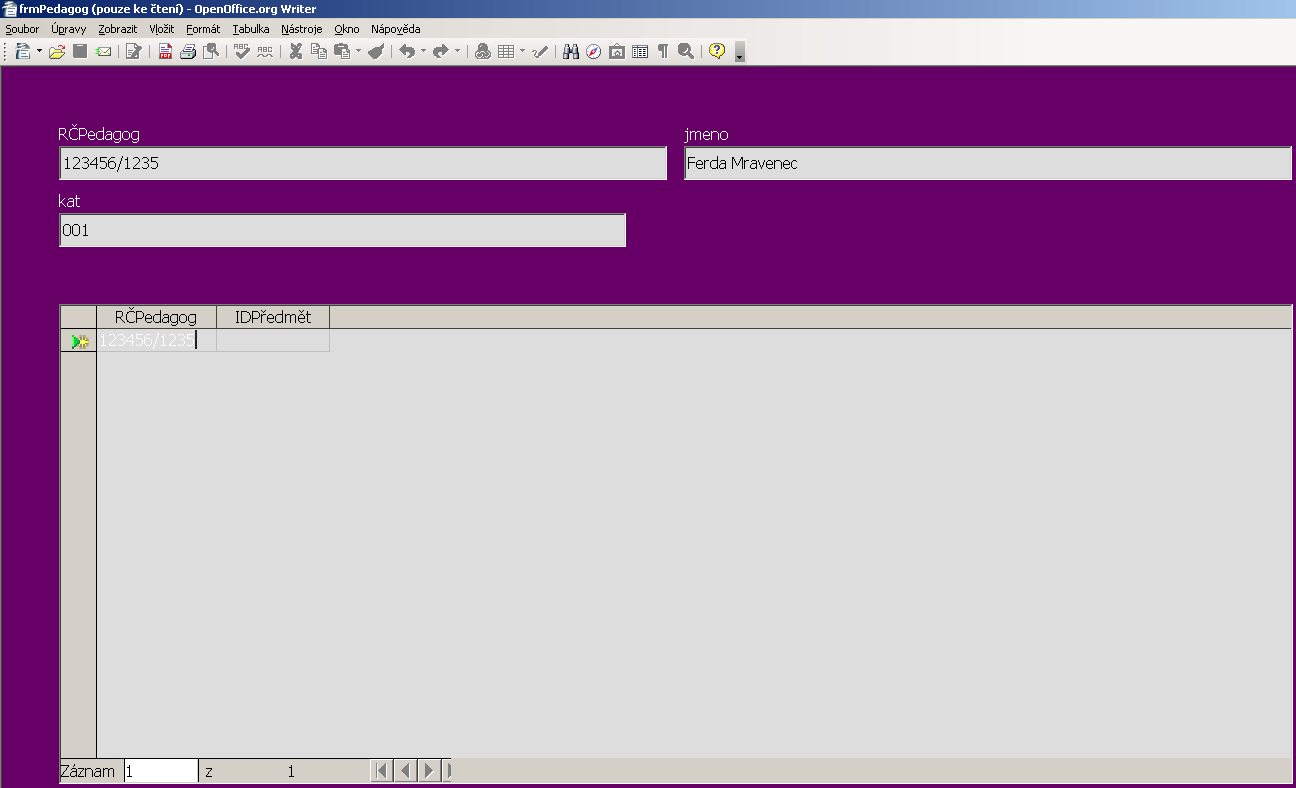1296x788 pixels.
Task: Select the row marker with green arrow
Action: pos(79,341)
